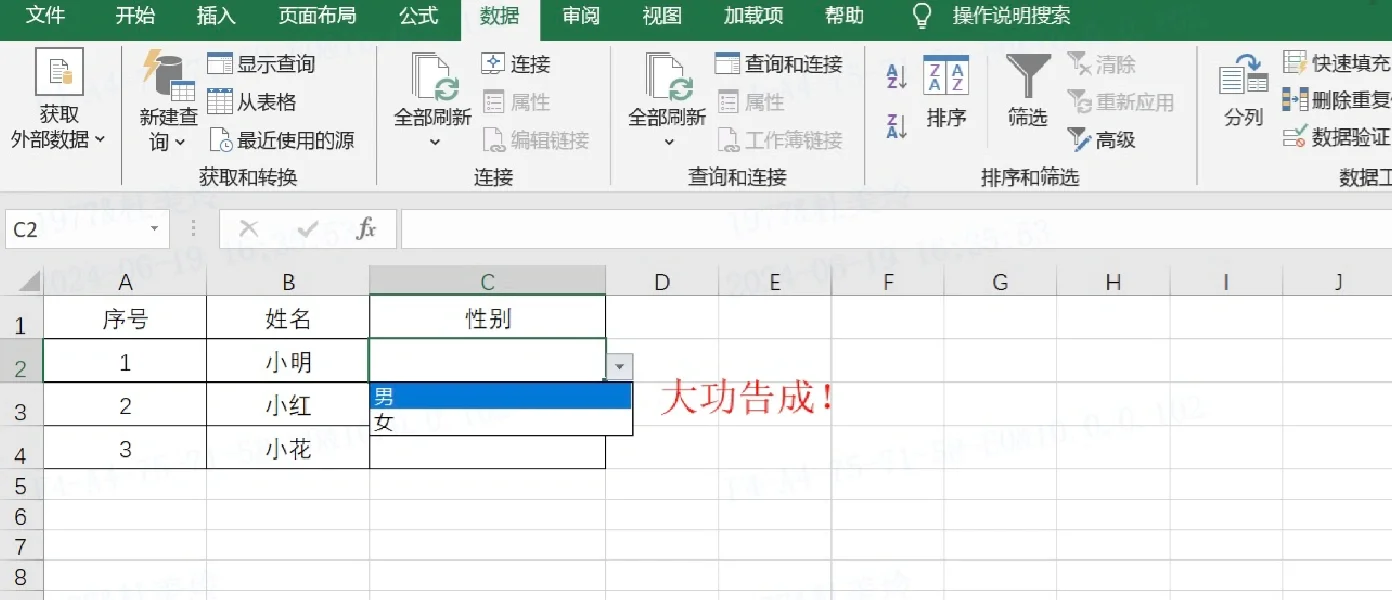Image resolution: width=1392 pixels, height=600 pixels.
Task: Click the 排序 (Sort) button
Action: coord(946,90)
